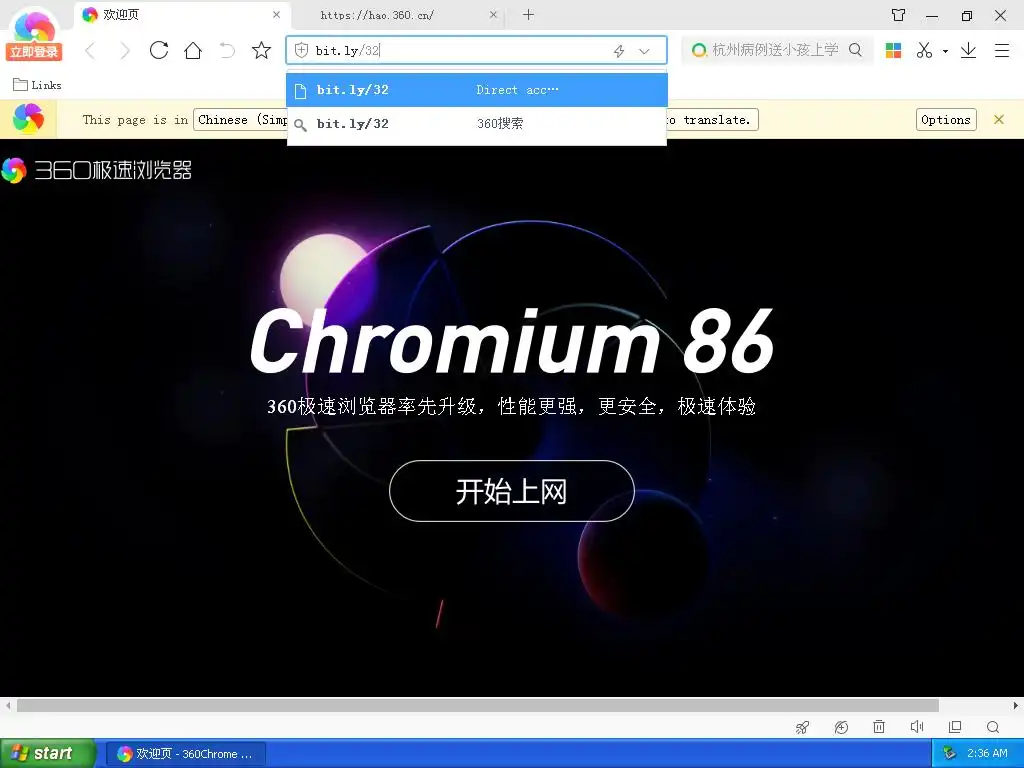Click the window split icon in status bar
The width and height of the screenshot is (1024, 768).
coord(955,727)
